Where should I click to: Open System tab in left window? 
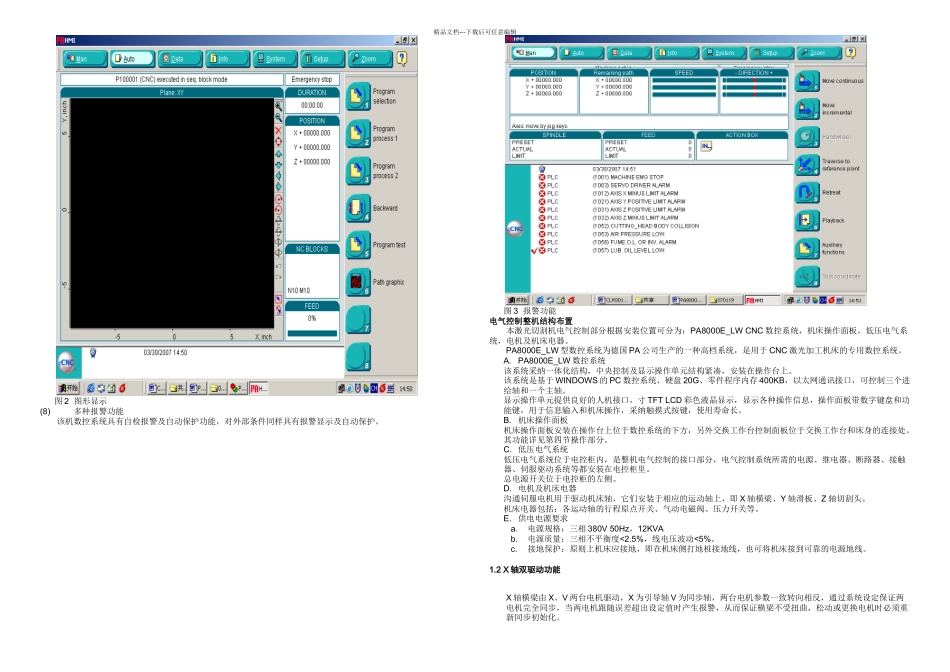coord(275,59)
